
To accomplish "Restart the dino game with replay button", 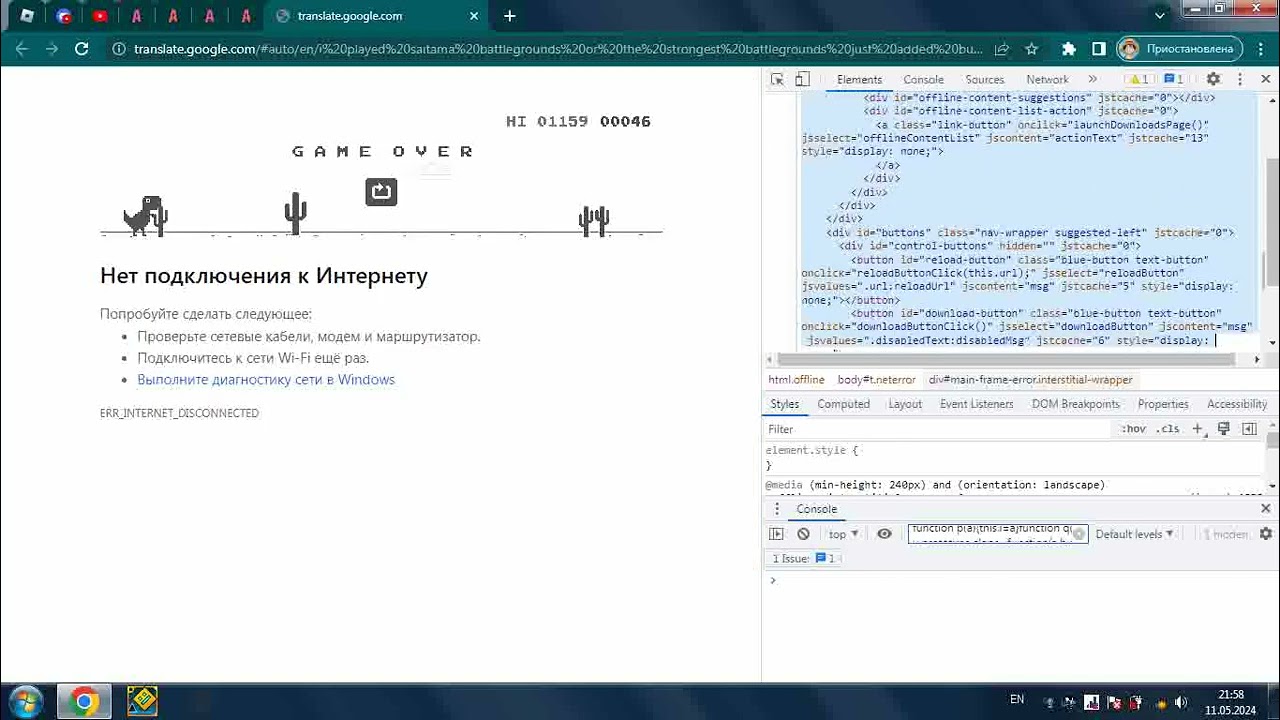I will coord(381,191).
